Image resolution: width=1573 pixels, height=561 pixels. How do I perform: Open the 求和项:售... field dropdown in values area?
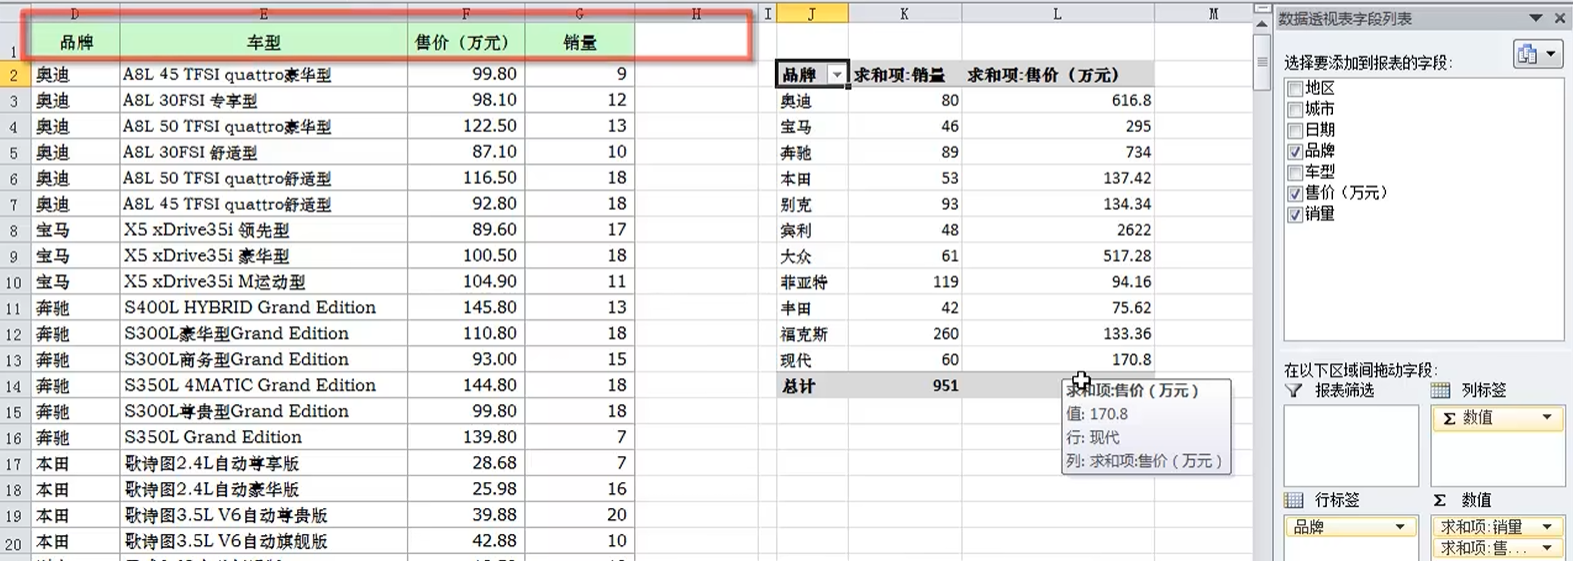pyautogui.click(x=1546, y=548)
